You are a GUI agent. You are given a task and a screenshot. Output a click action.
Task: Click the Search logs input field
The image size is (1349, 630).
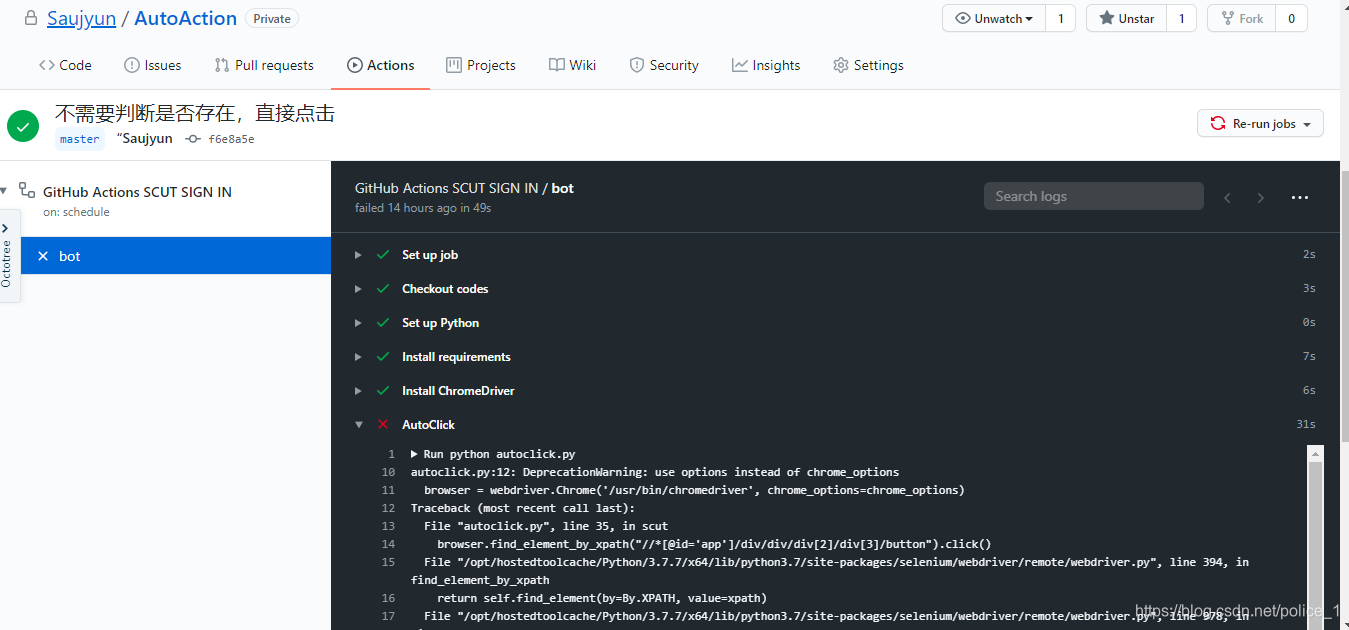click(1093, 196)
